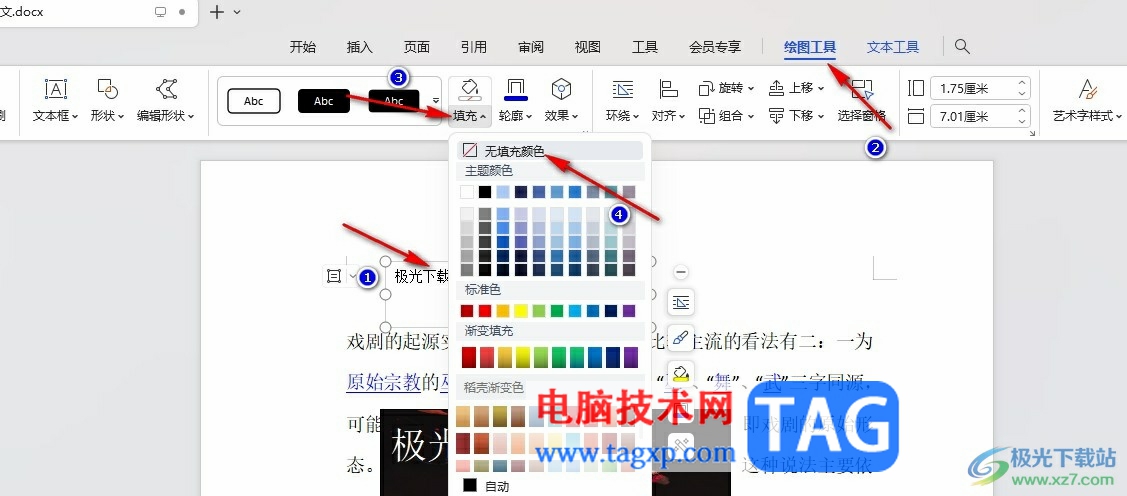1127x496 pixels.
Task: Select the 文本工具 Text Tools tab
Action: 893,47
